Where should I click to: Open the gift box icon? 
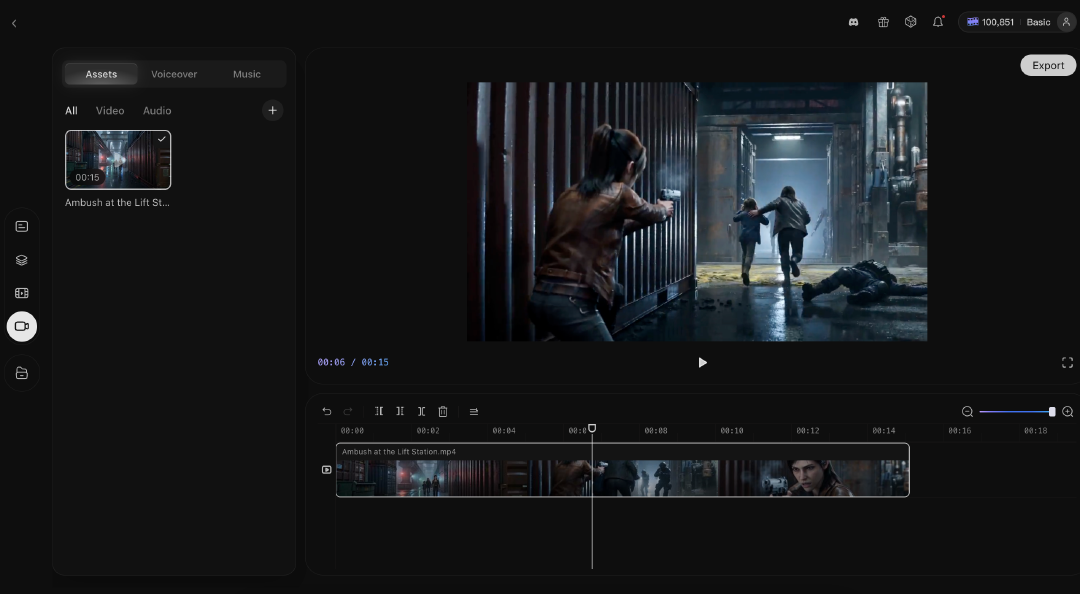[883, 22]
